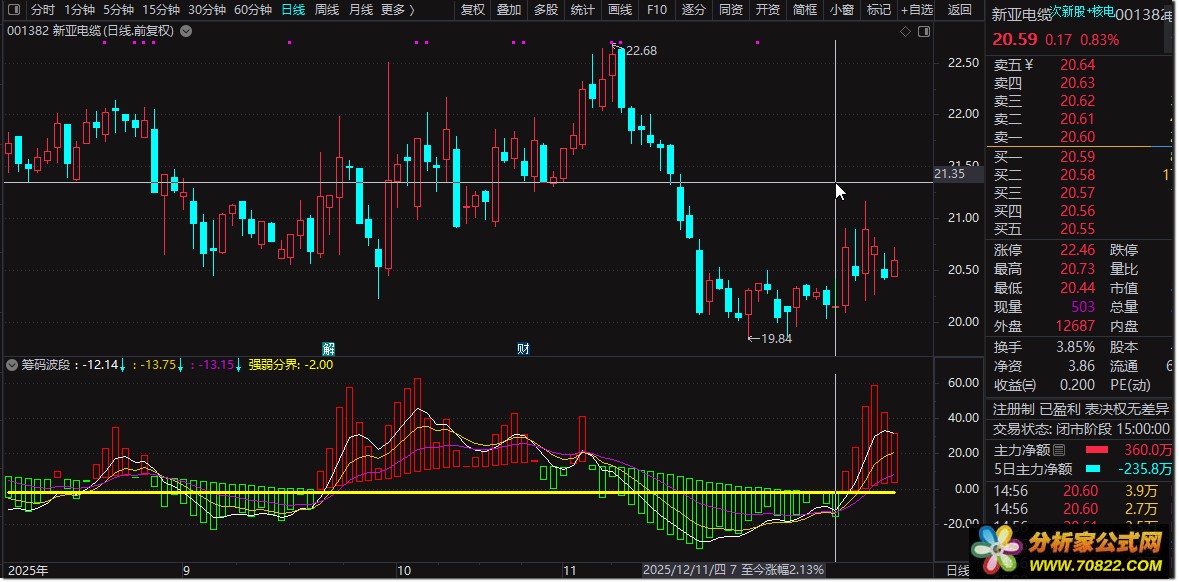This screenshot has width=1179, height=582.
Task: Expand the 001382 新亚电缆 stock title dropdown
Action: tap(187, 32)
